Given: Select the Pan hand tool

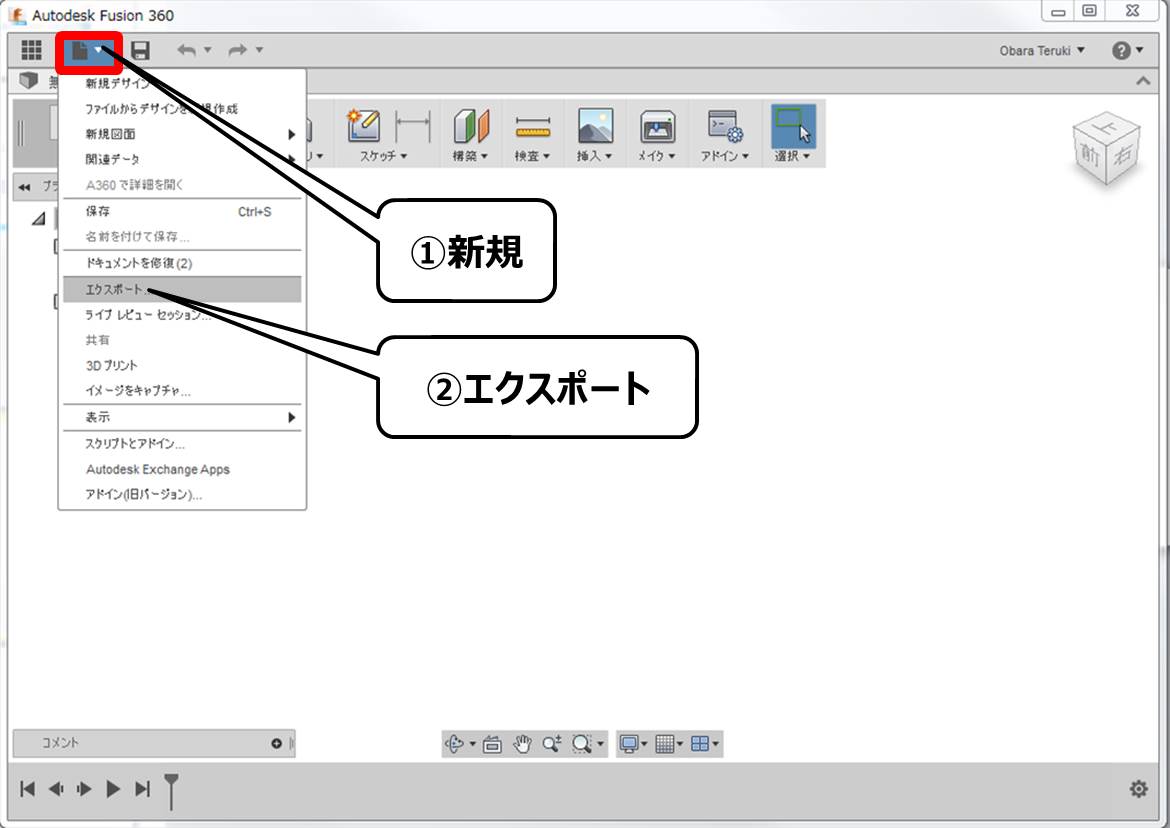Looking at the screenshot, I should [x=522, y=744].
